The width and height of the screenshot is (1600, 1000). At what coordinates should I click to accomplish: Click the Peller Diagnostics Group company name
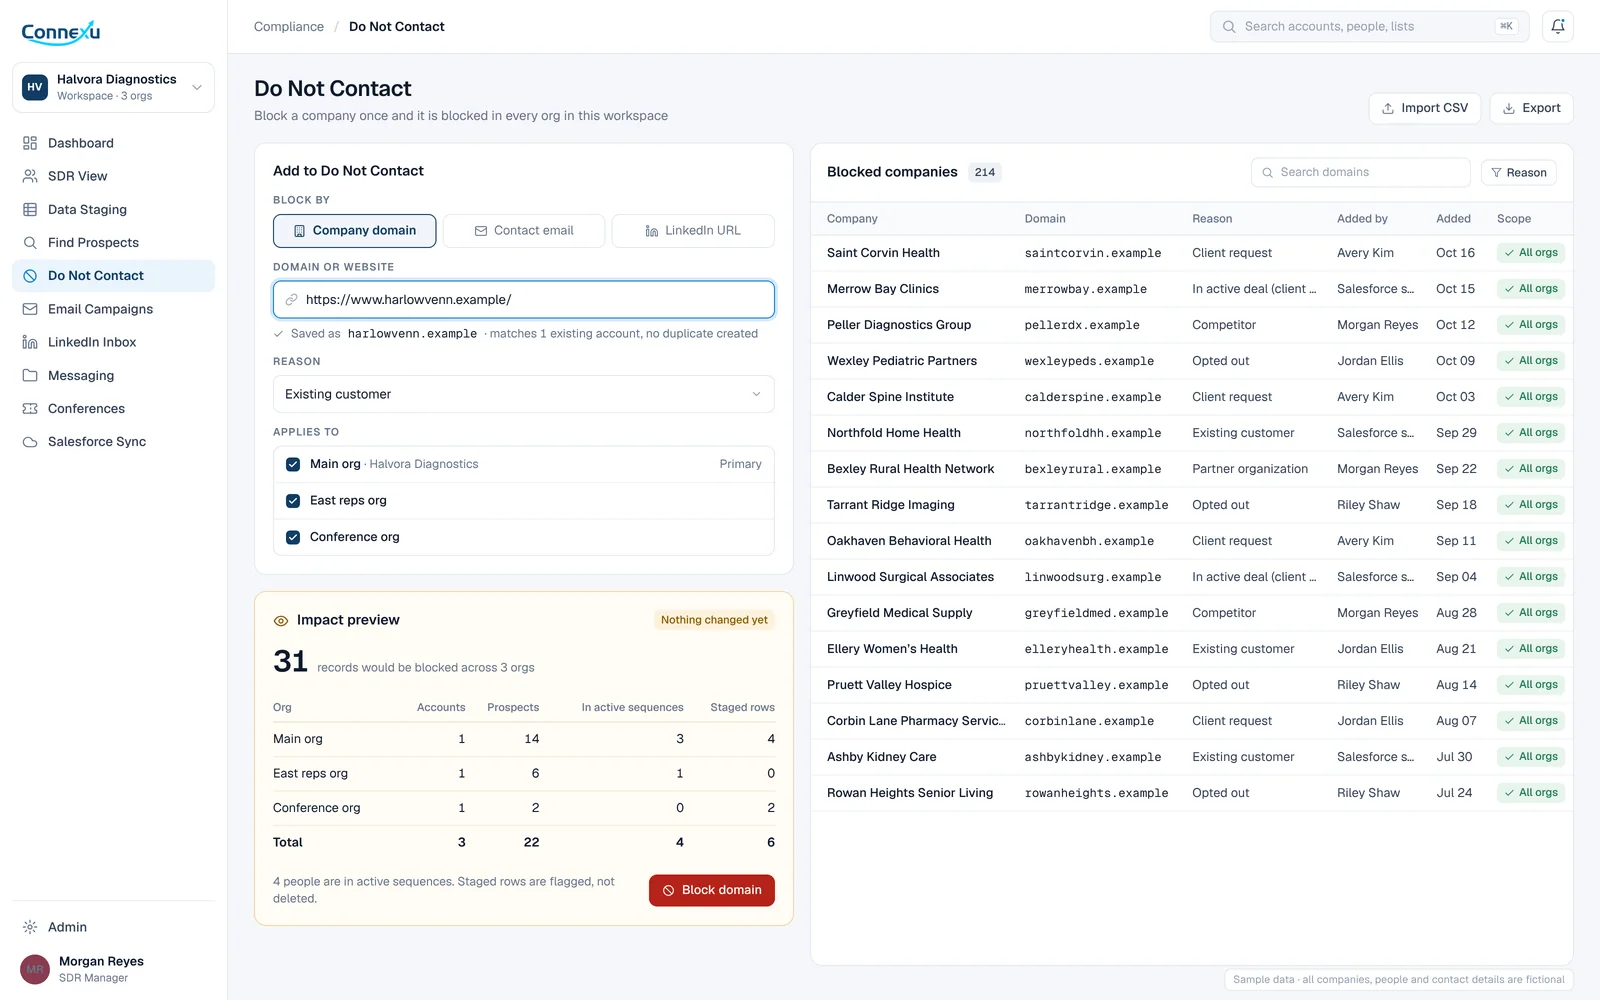(899, 325)
